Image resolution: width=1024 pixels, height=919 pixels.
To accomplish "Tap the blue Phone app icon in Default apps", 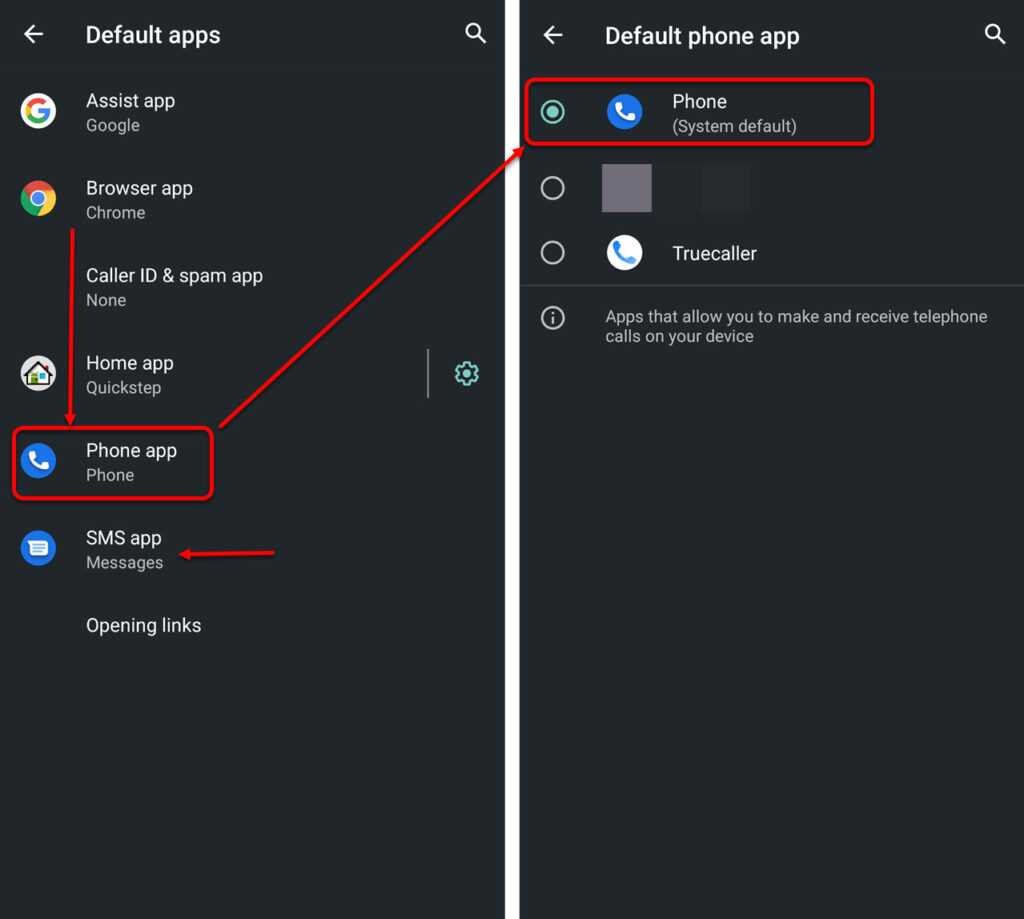I will point(38,461).
